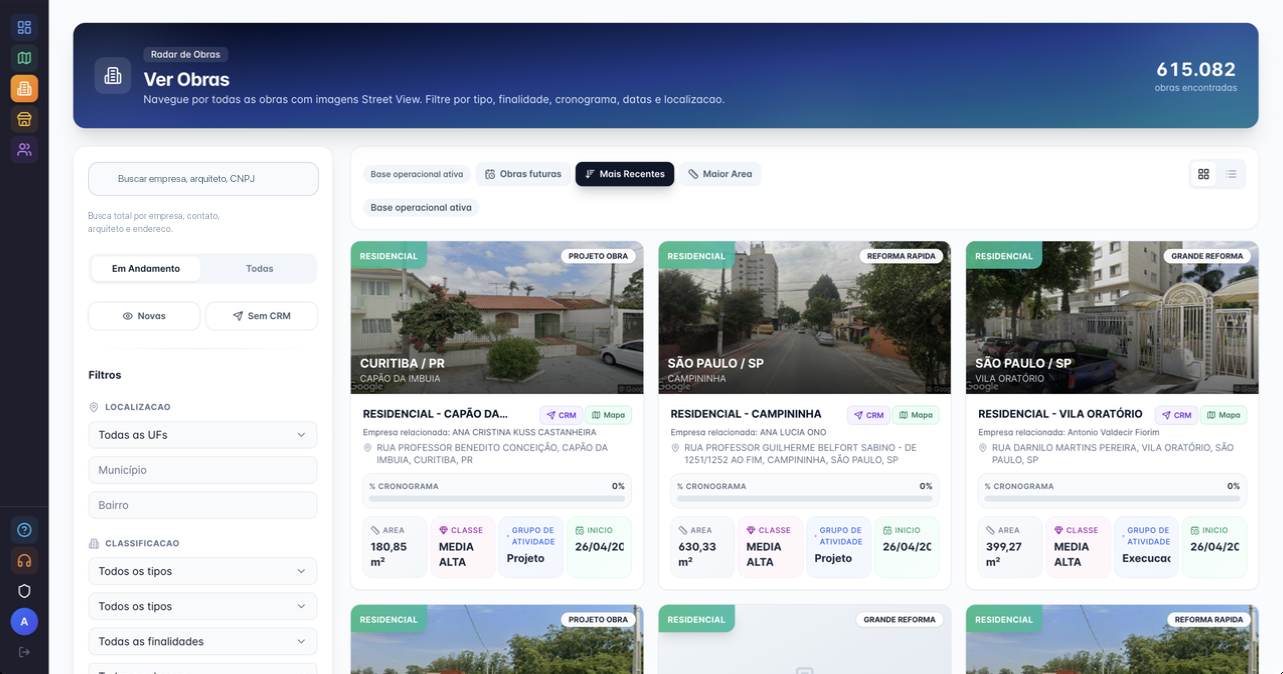Open CRM for Residencial - Vila Oratório
Screen dimensions: 1283x674
1176,415
